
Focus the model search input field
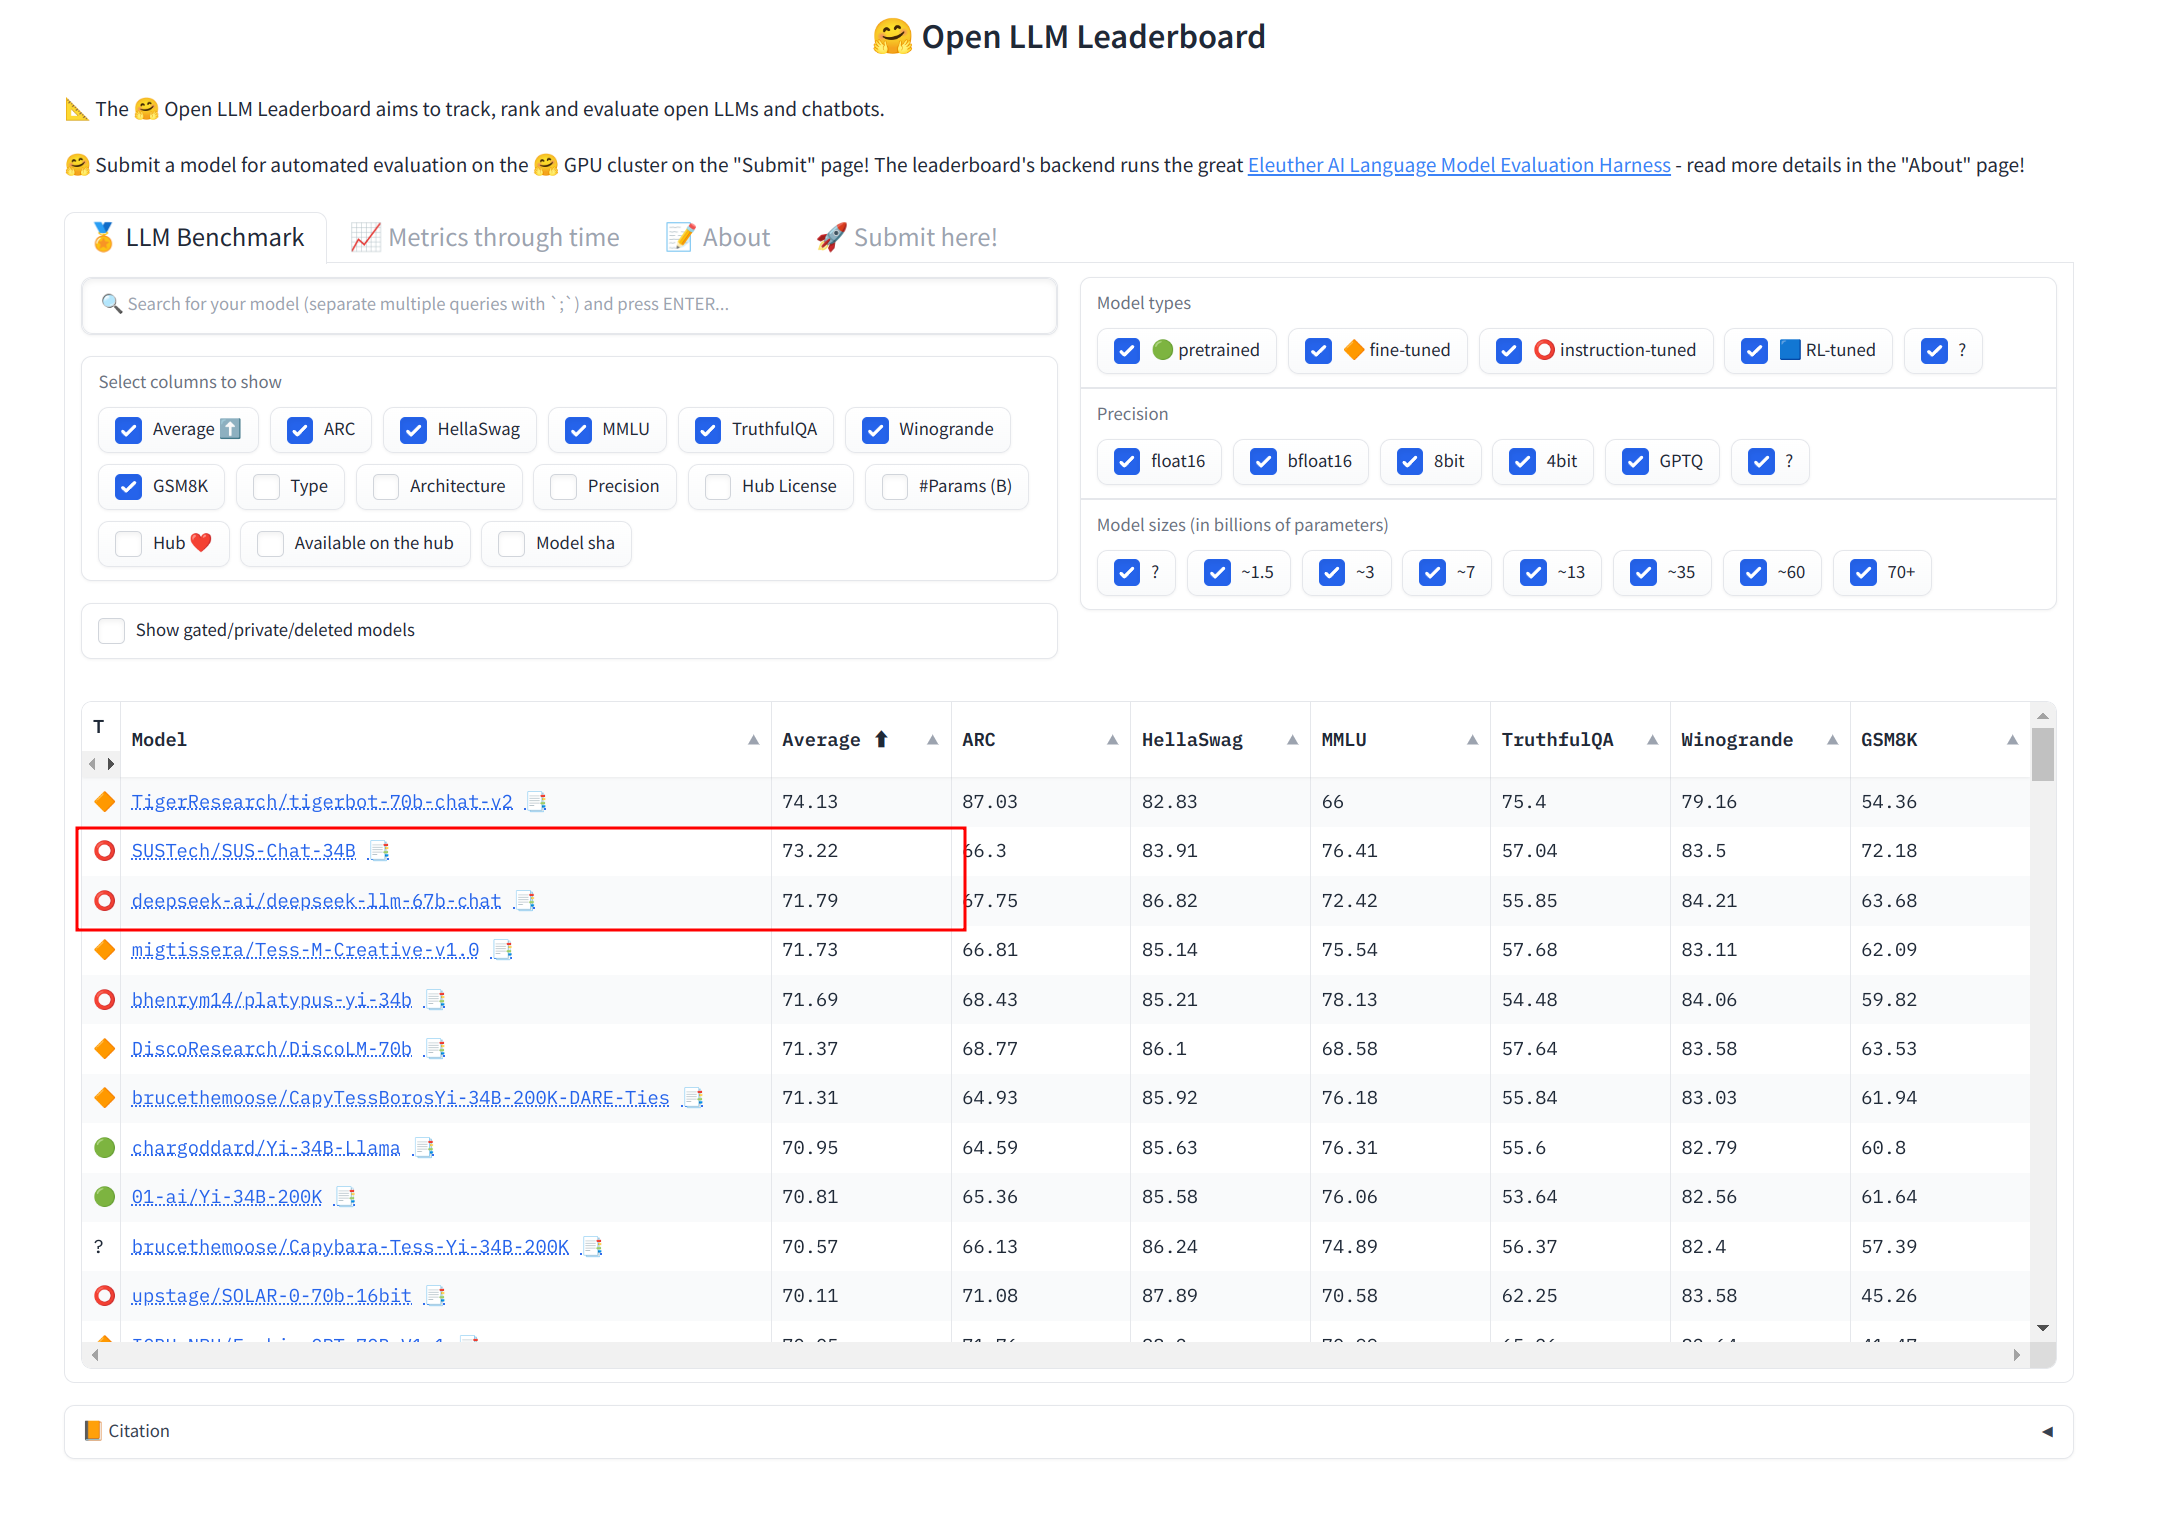click(570, 305)
